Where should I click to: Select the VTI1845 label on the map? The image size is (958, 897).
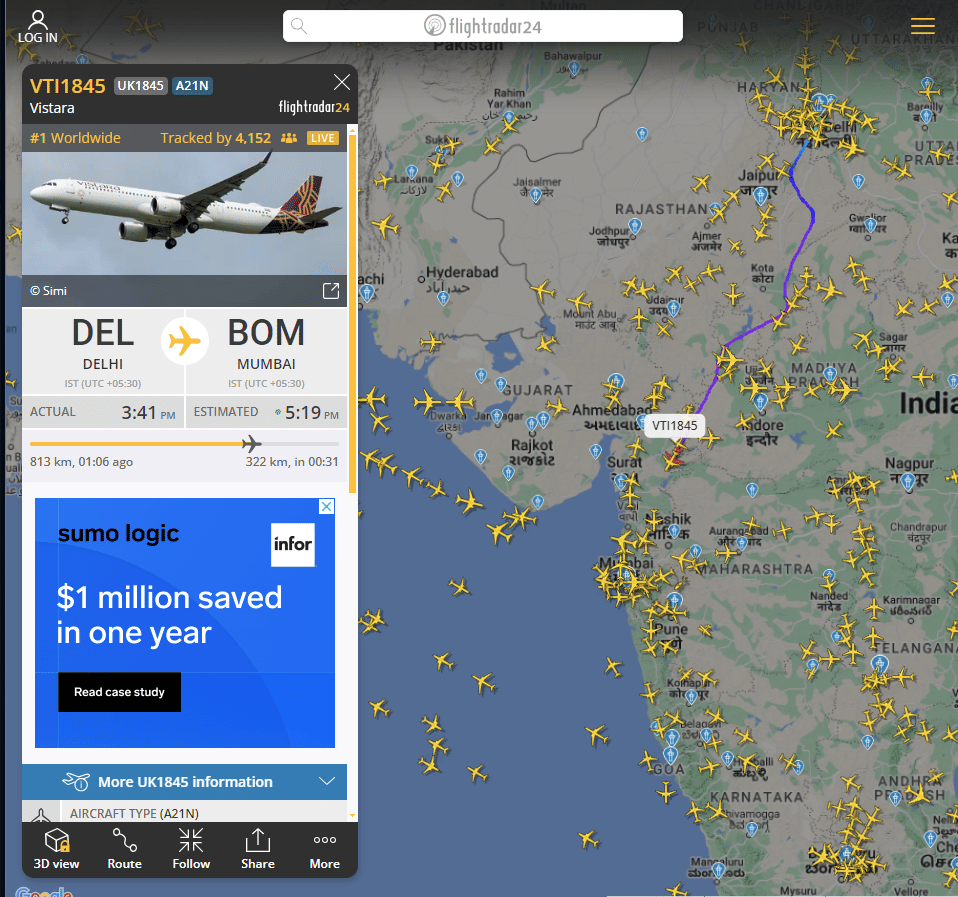tap(674, 426)
